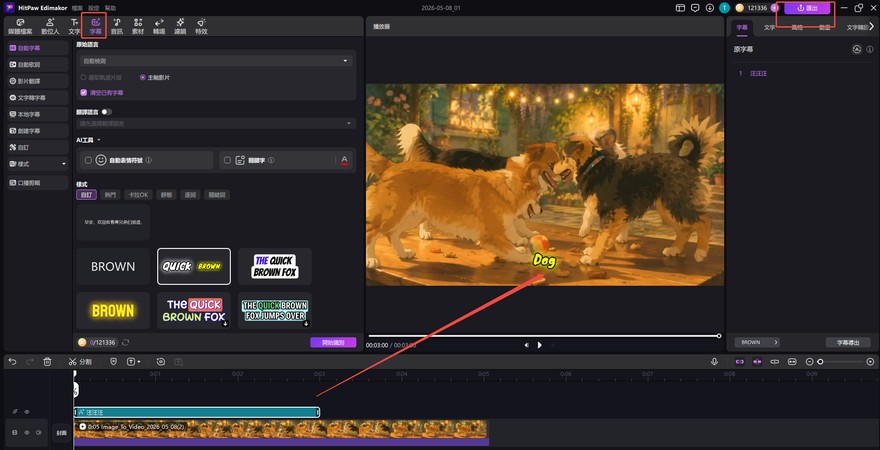880x450 pixels.
Task: Refresh the credits counter
Action: point(126,342)
